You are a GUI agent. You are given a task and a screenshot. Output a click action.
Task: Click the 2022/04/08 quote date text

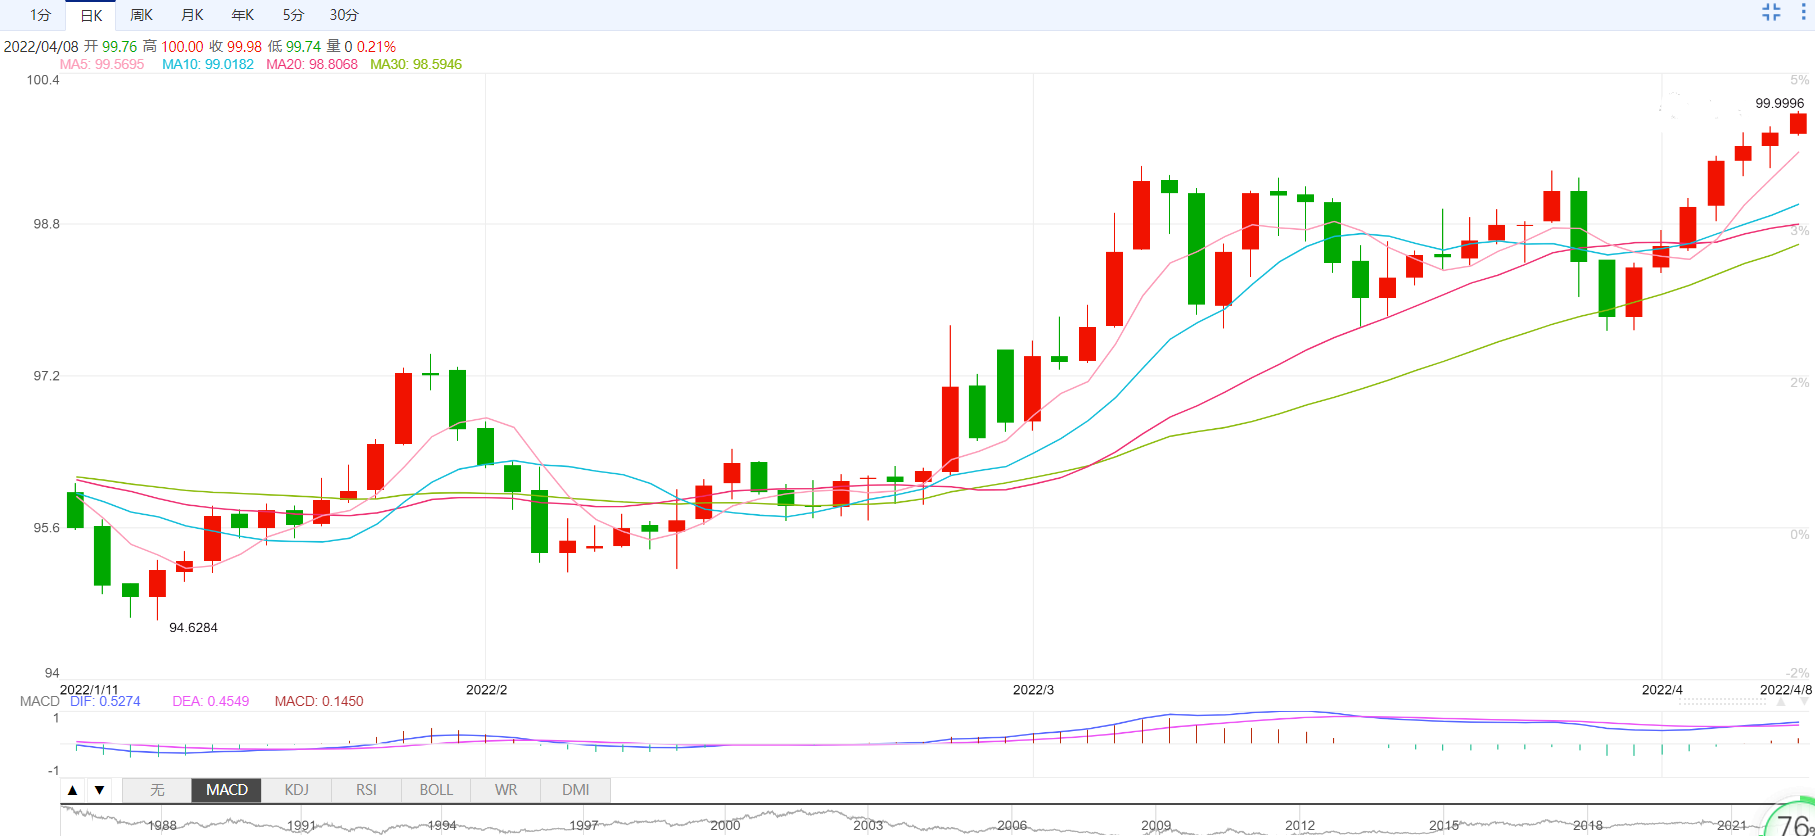[x=41, y=46]
